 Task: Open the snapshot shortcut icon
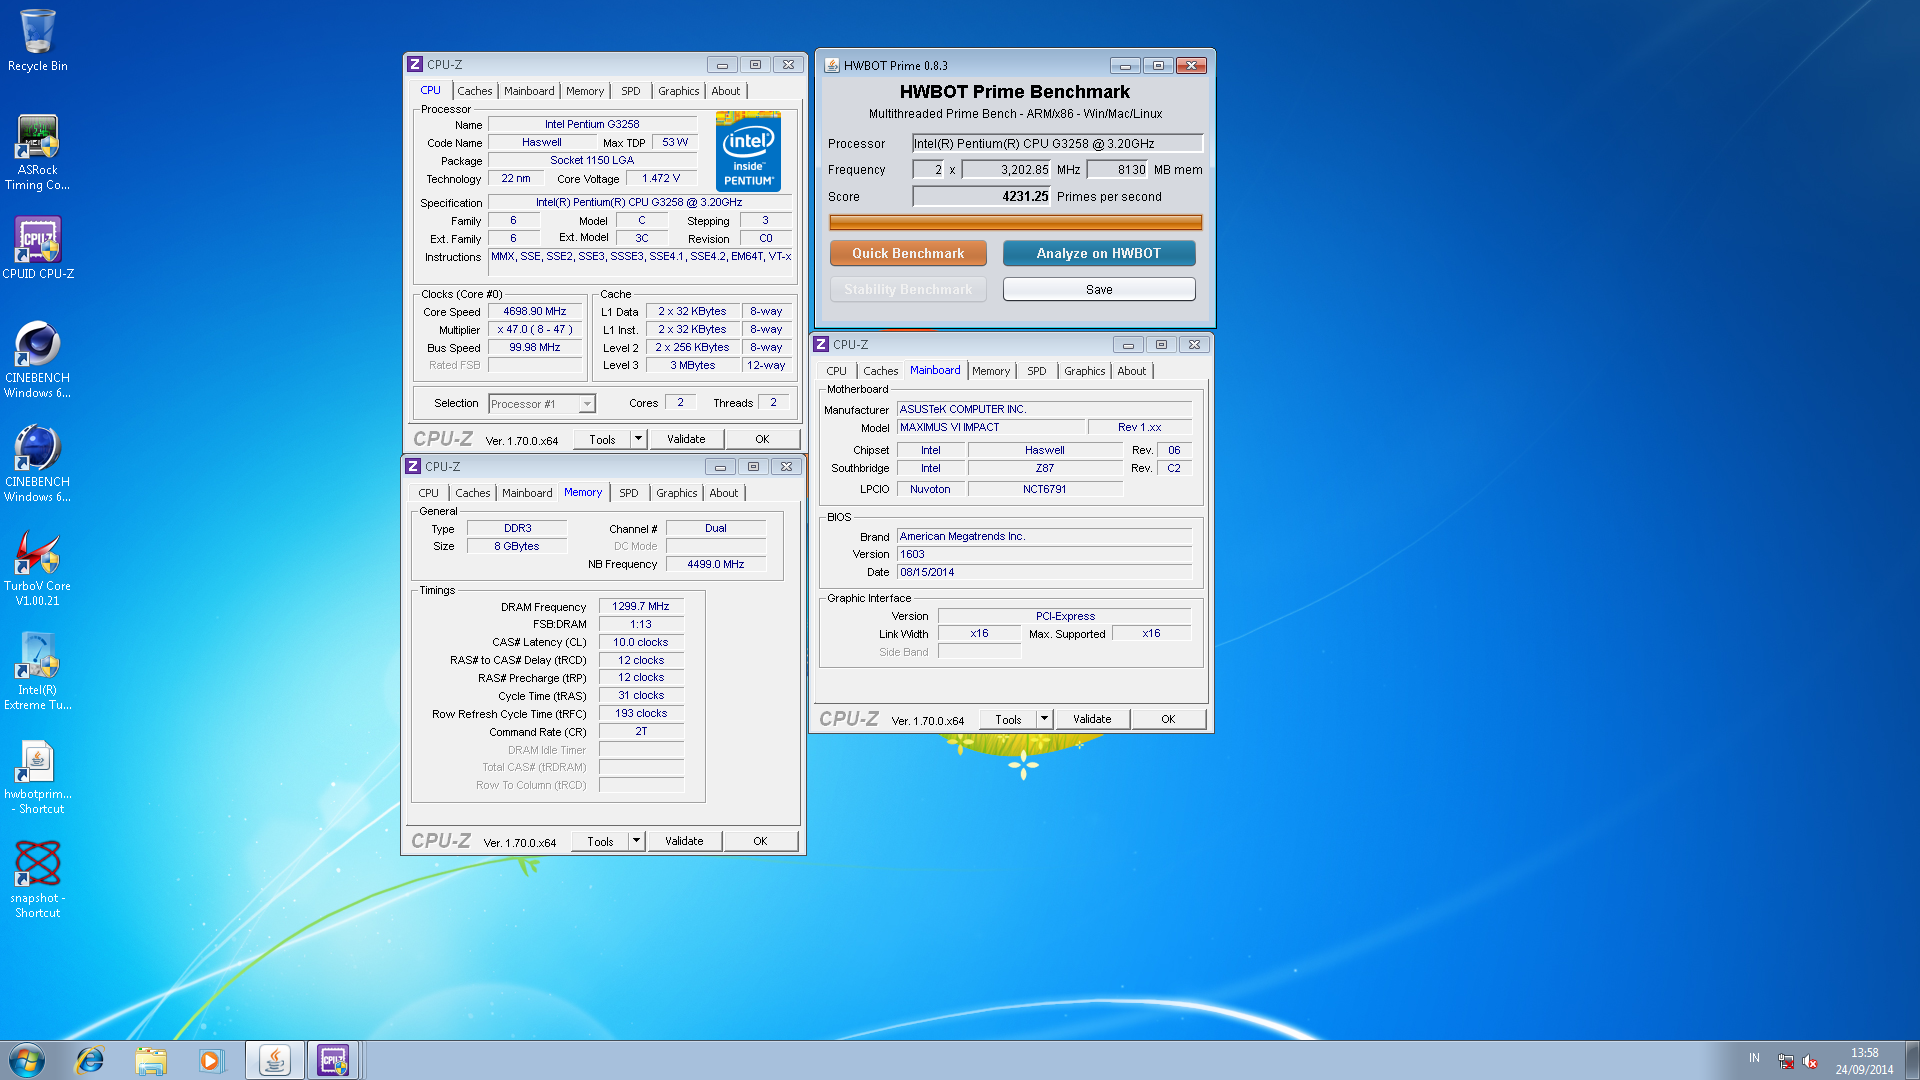[x=37, y=880]
